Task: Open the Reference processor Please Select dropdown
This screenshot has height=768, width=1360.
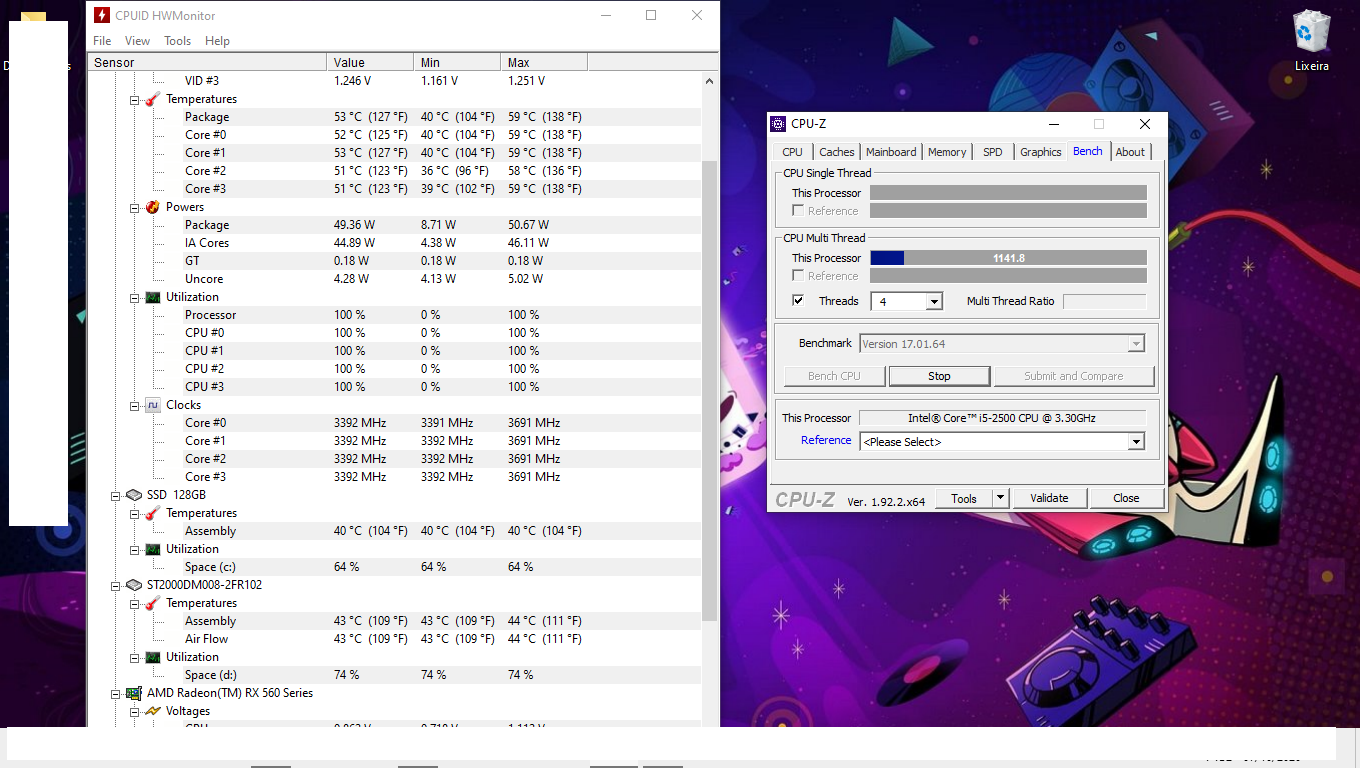Action: [x=1136, y=442]
